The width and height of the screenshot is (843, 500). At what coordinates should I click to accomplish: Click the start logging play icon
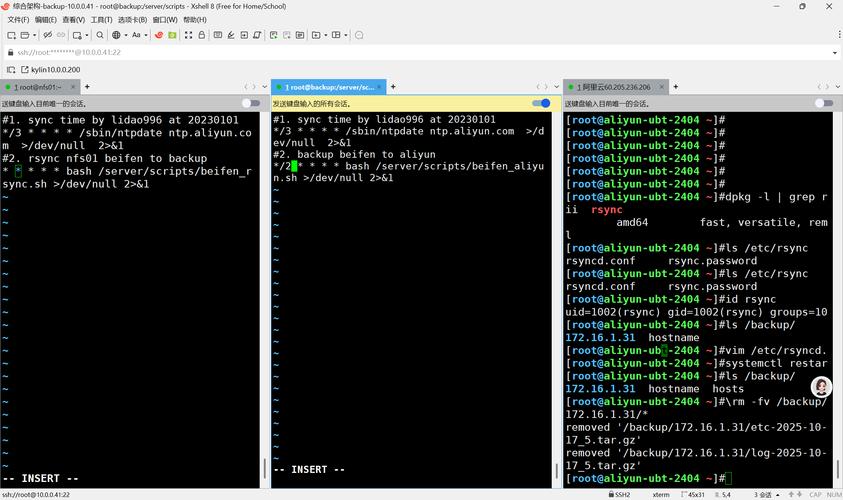[316, 35]
